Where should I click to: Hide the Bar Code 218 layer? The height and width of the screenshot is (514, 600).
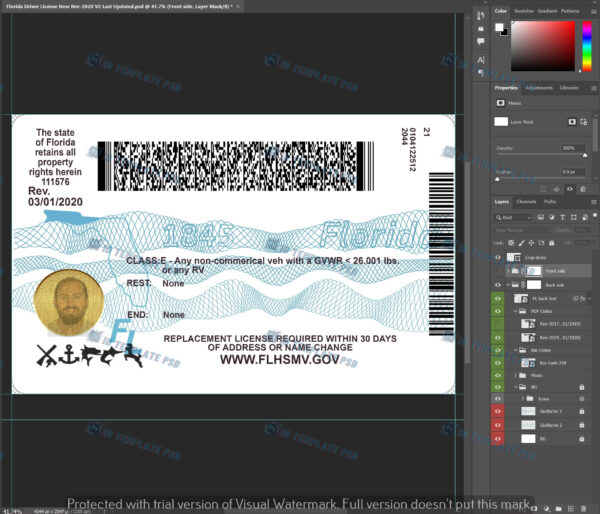(497, 362)
